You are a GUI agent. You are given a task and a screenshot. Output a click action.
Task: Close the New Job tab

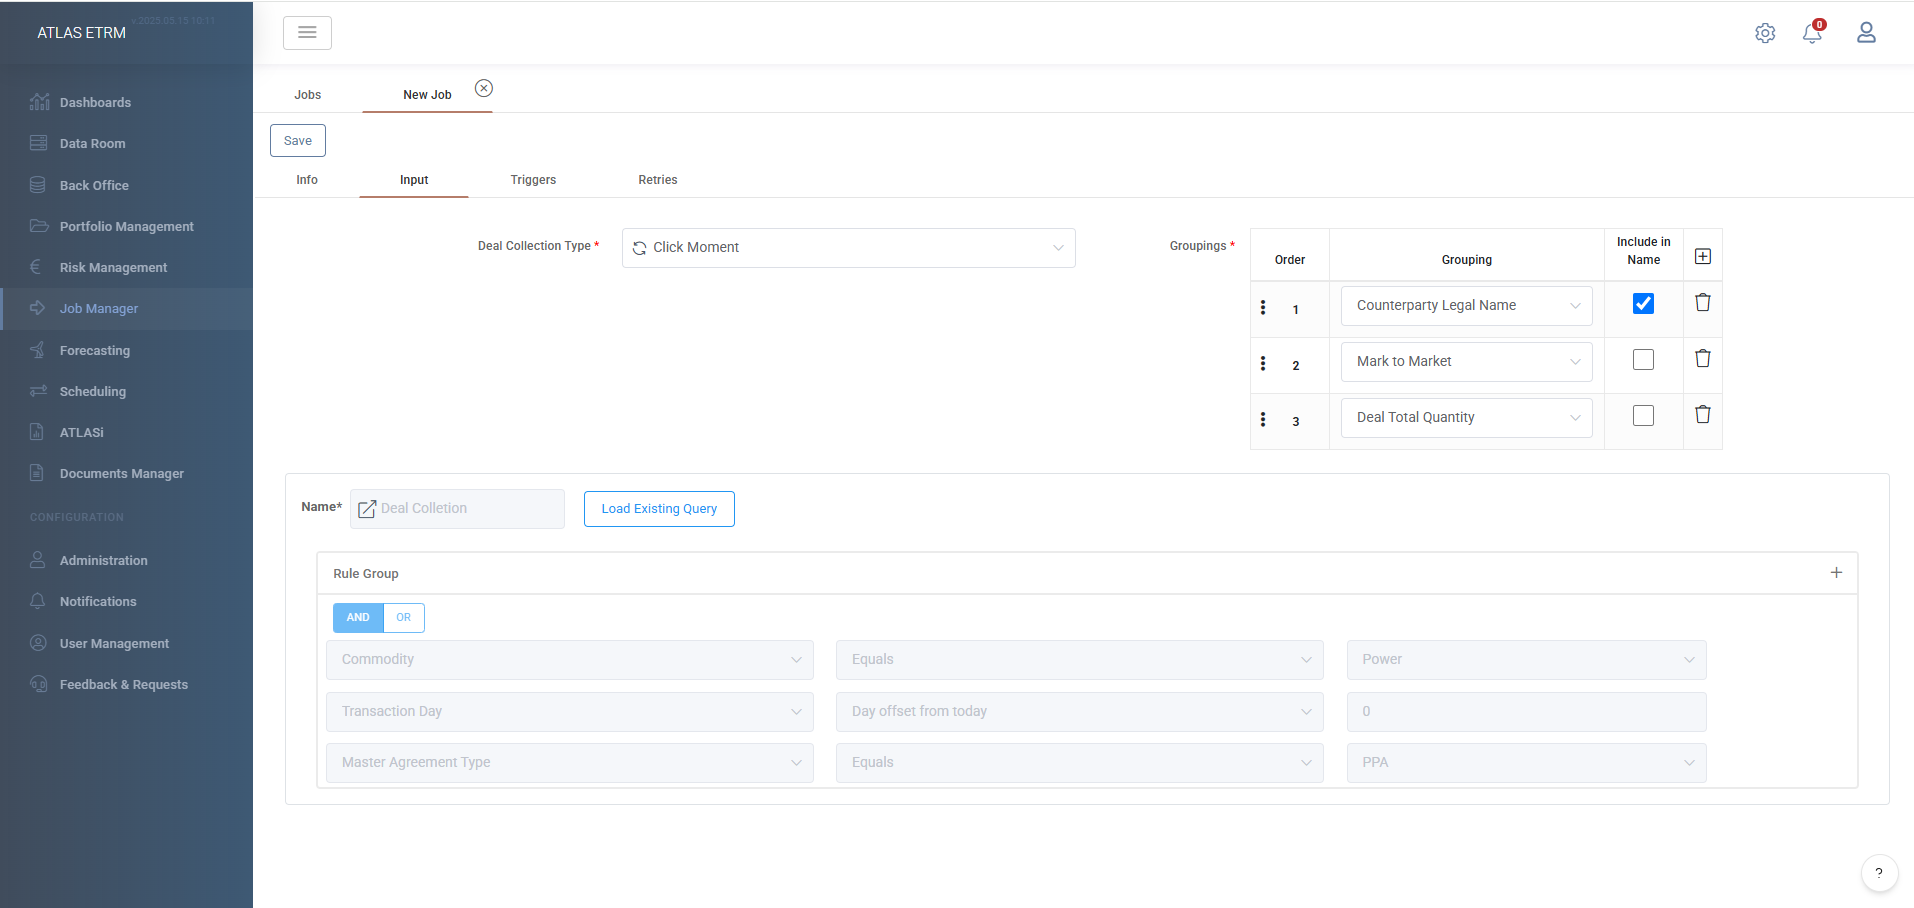click(484, 88)
